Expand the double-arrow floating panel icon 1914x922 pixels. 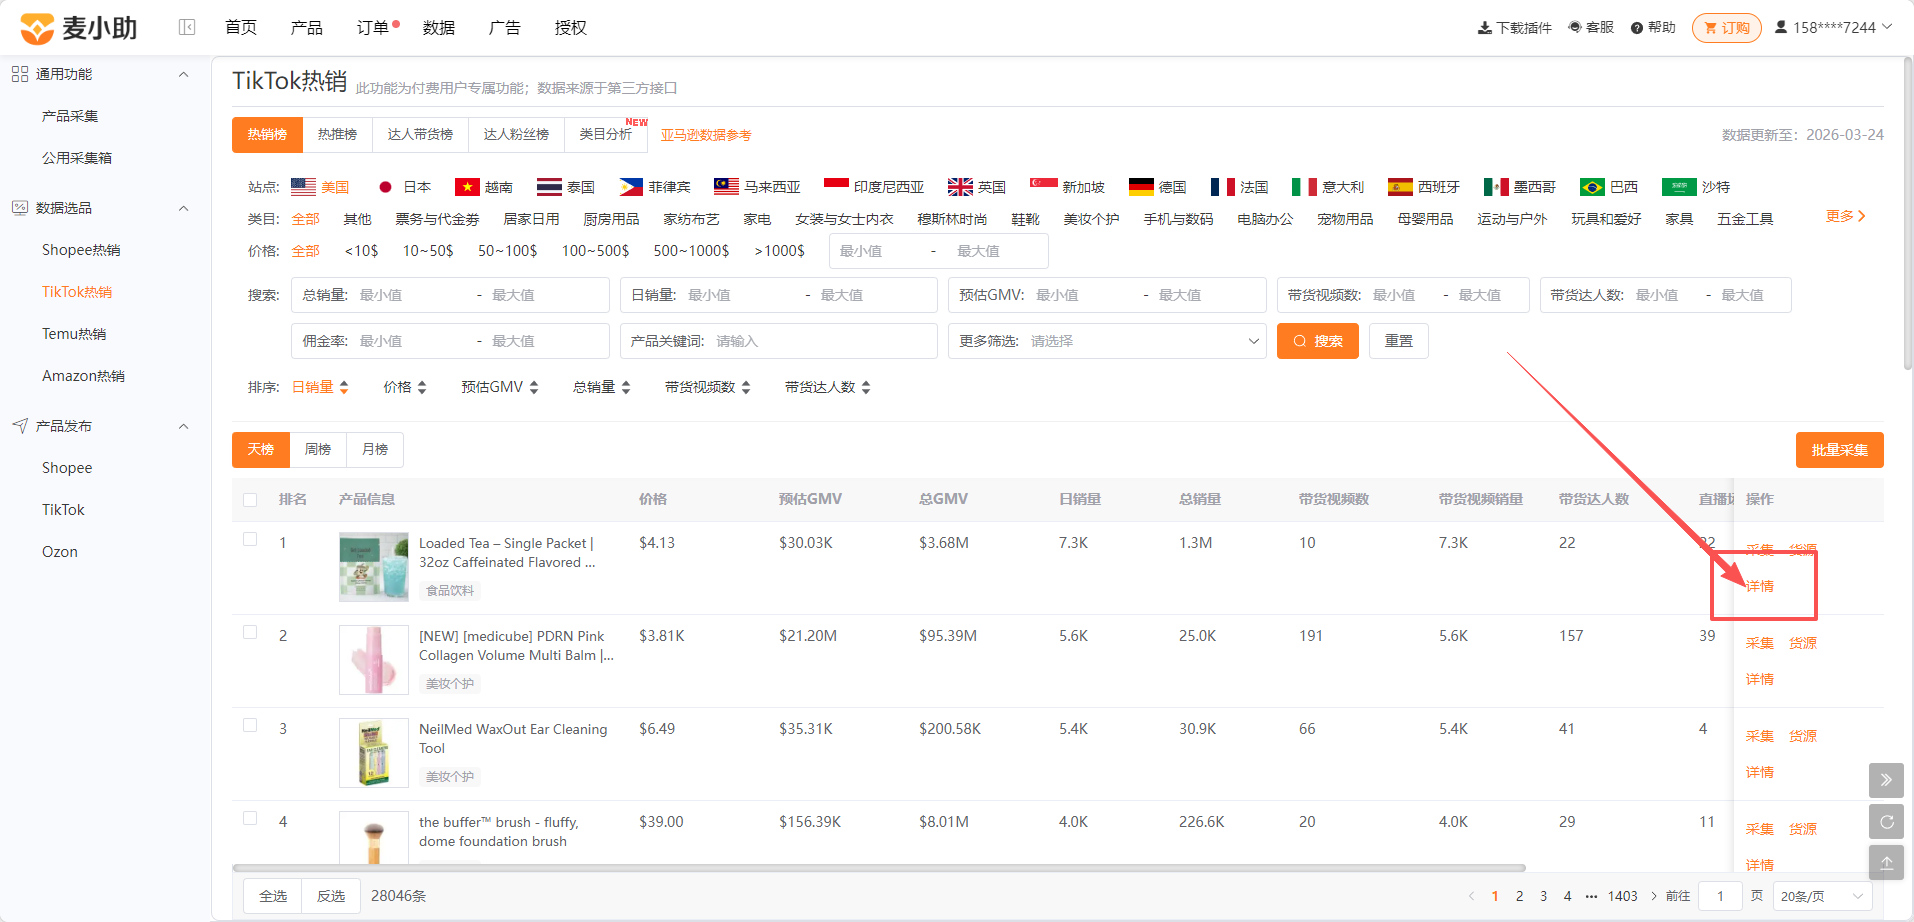pyautogui.click(x=1886, y=780)
